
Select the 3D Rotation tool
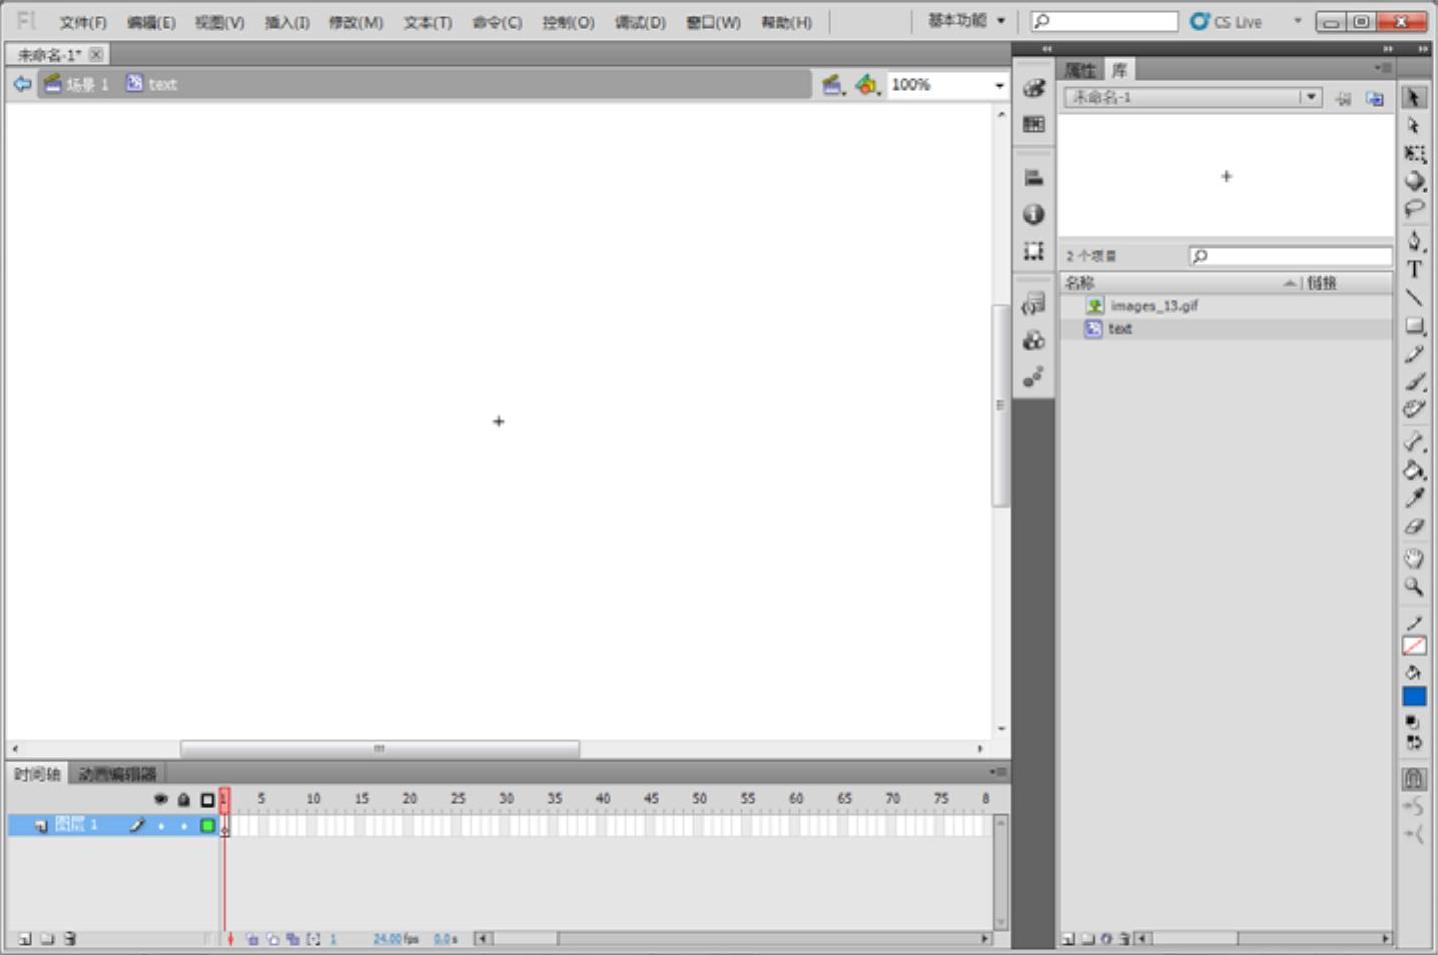pos(1414,181)
